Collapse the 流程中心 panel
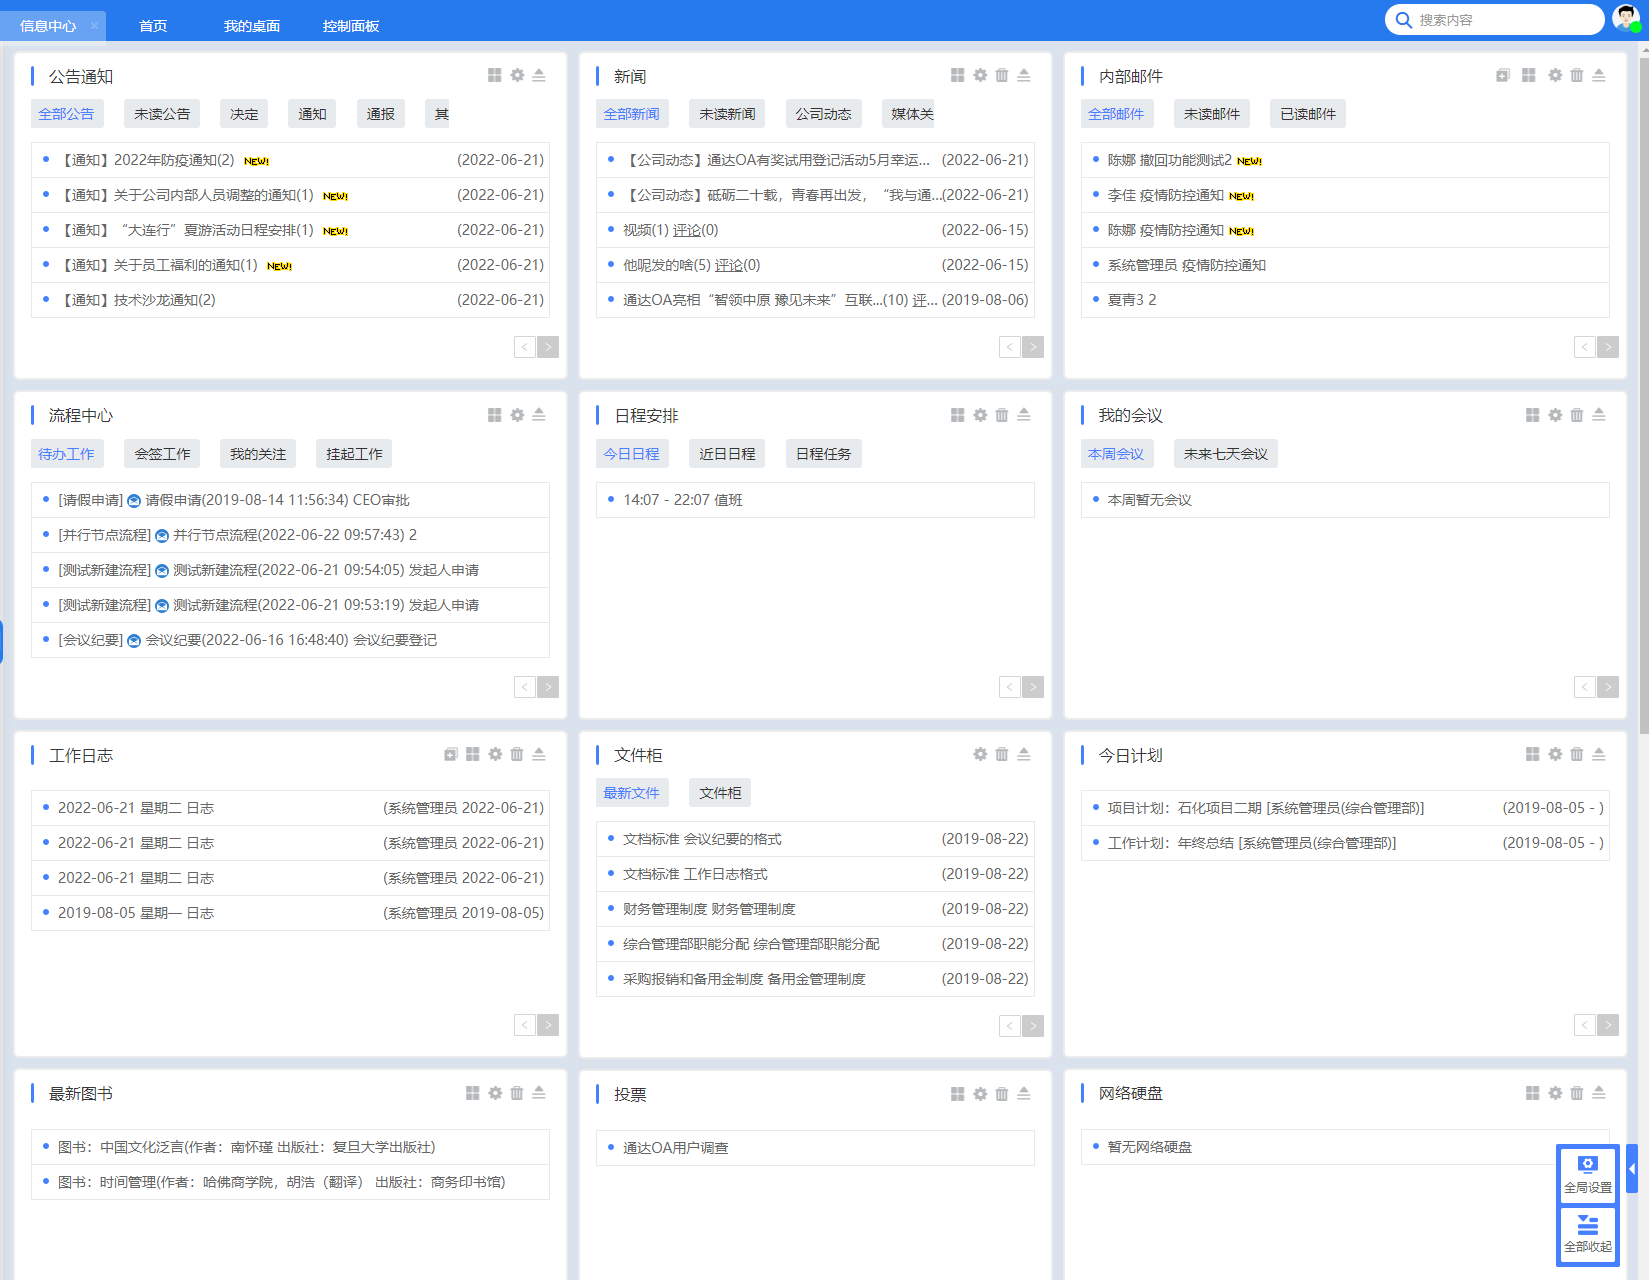This screenshot has height=1280, width=1649. (539, 415)
